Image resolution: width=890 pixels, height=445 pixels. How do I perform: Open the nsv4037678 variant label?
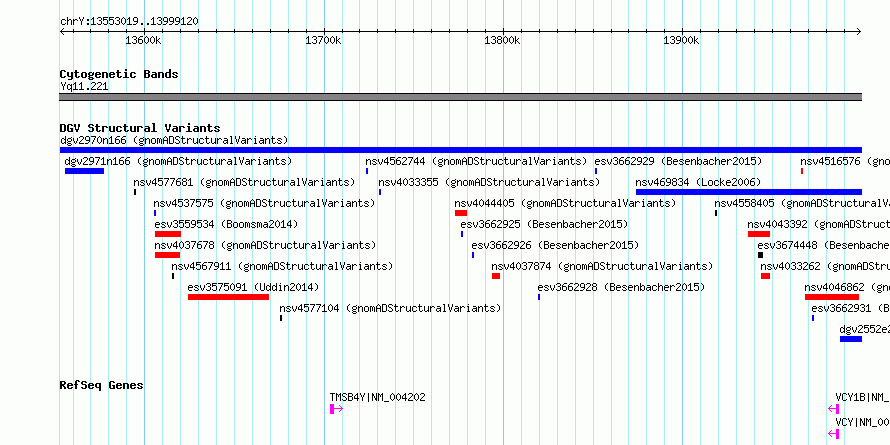pyautogui.click(x=266, y=245)
